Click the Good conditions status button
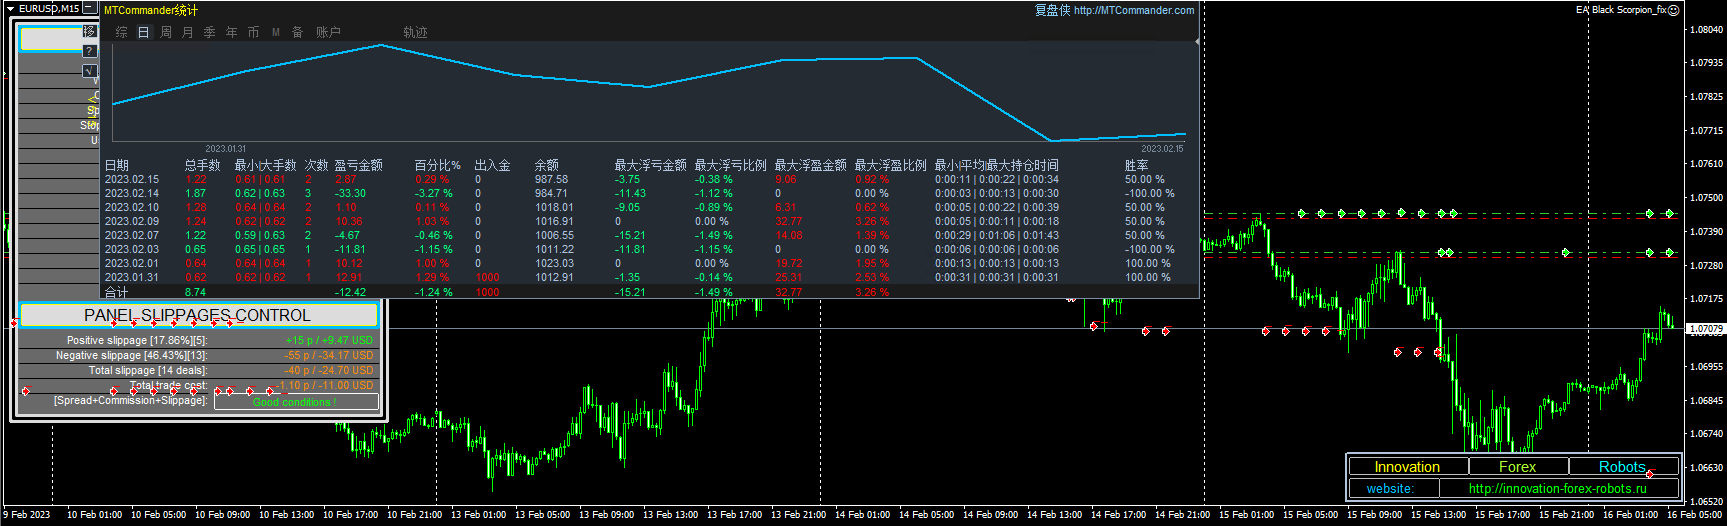This screenshot has height=526, width=1727. 296,402
